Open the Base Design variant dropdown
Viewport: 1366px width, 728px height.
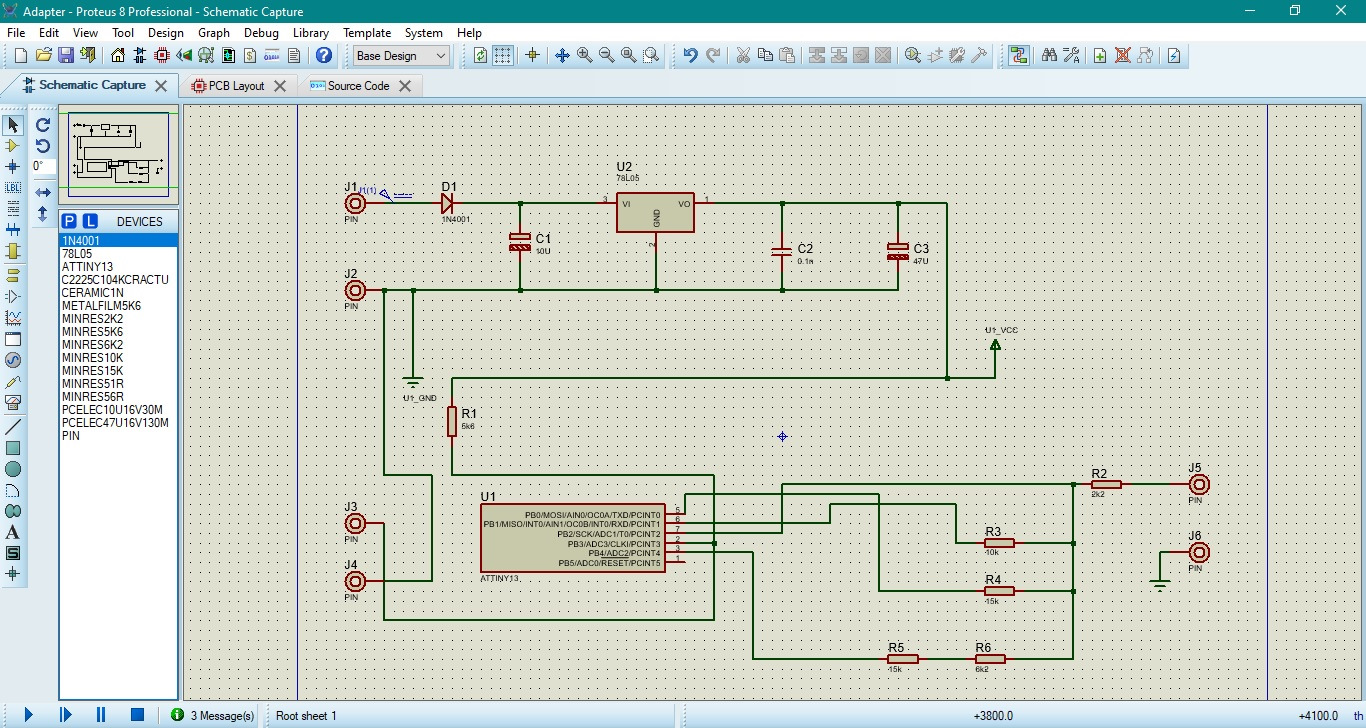[401, 56]
